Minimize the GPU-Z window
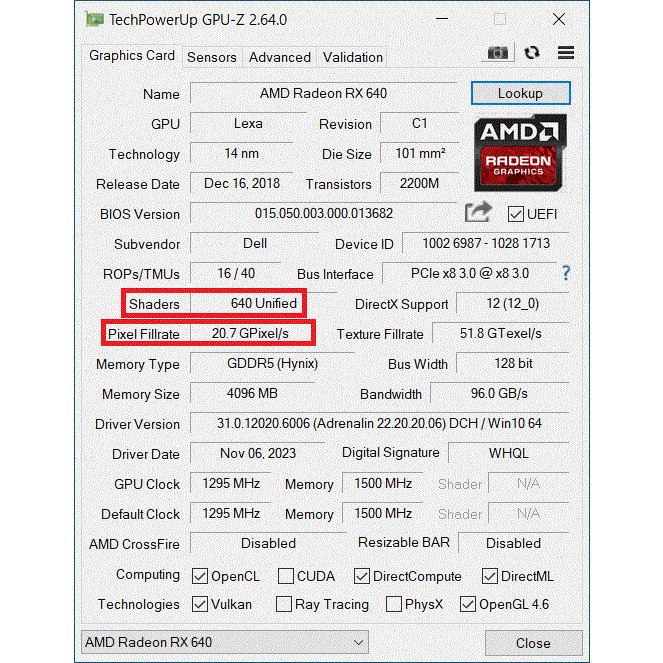 coord(442,19)
